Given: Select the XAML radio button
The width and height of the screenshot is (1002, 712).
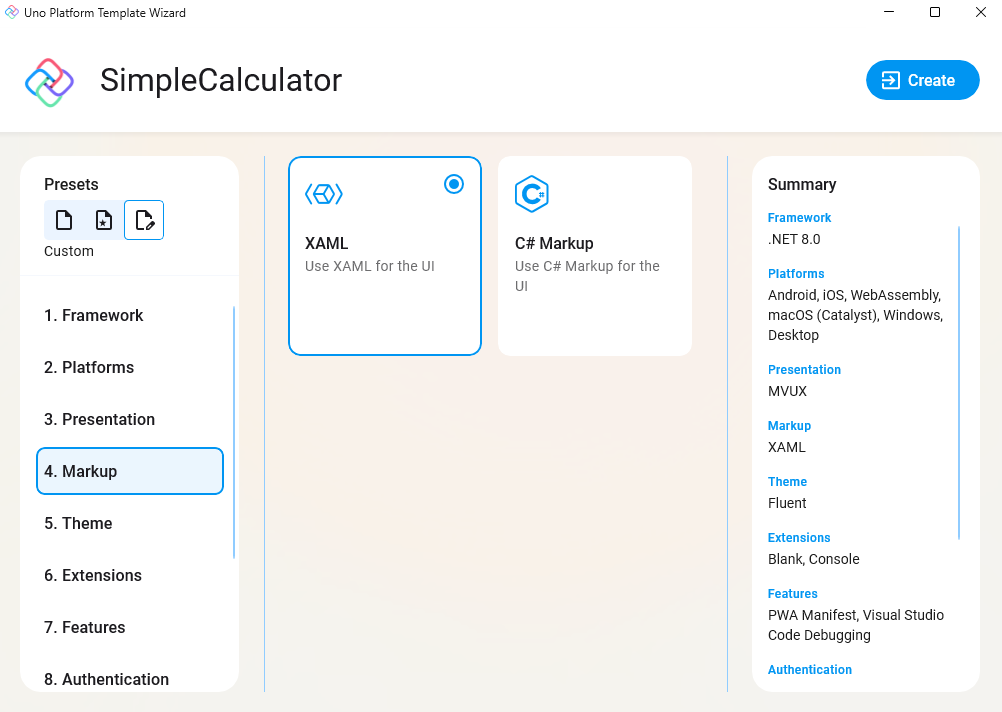Looking at the screenshot, I should (x=454, y=183).
